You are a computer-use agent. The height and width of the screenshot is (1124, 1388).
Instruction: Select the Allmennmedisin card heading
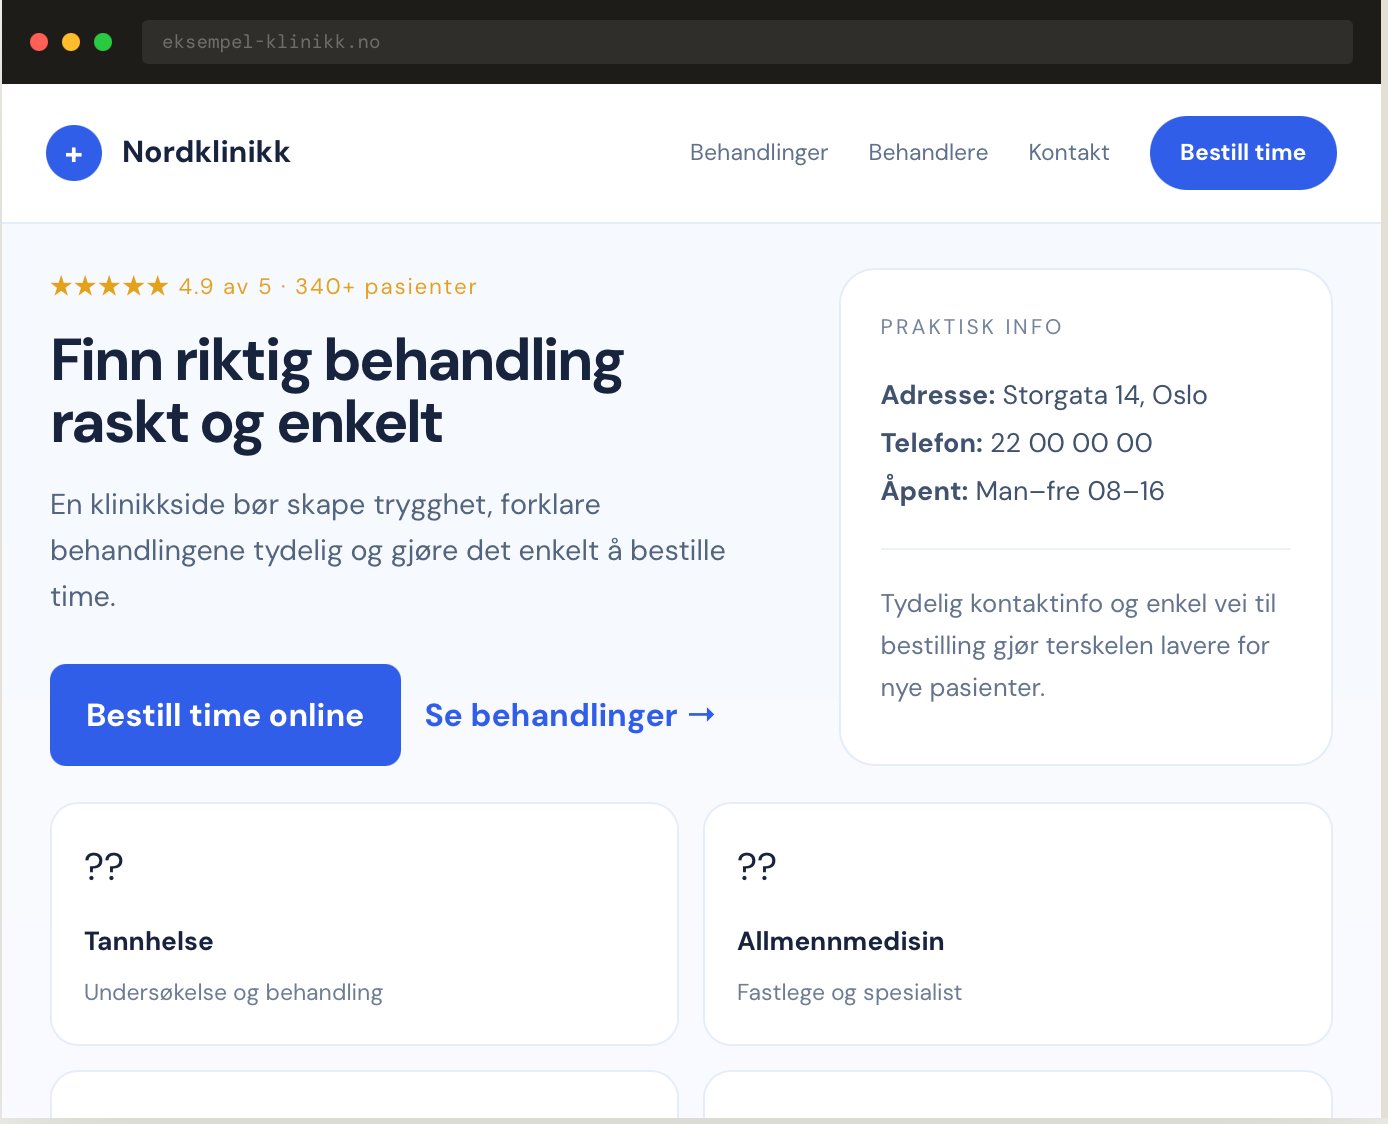[x=841, y=941]
